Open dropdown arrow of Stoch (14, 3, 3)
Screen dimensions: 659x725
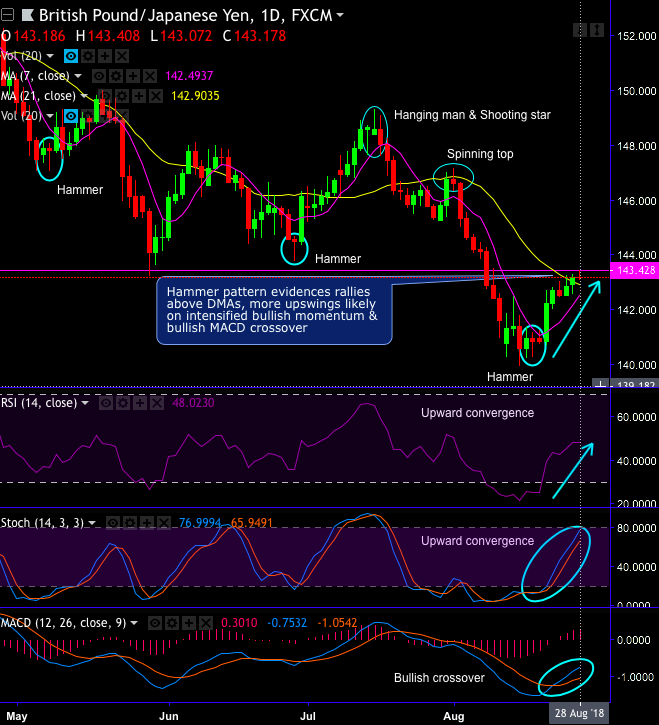coord(92,523)
